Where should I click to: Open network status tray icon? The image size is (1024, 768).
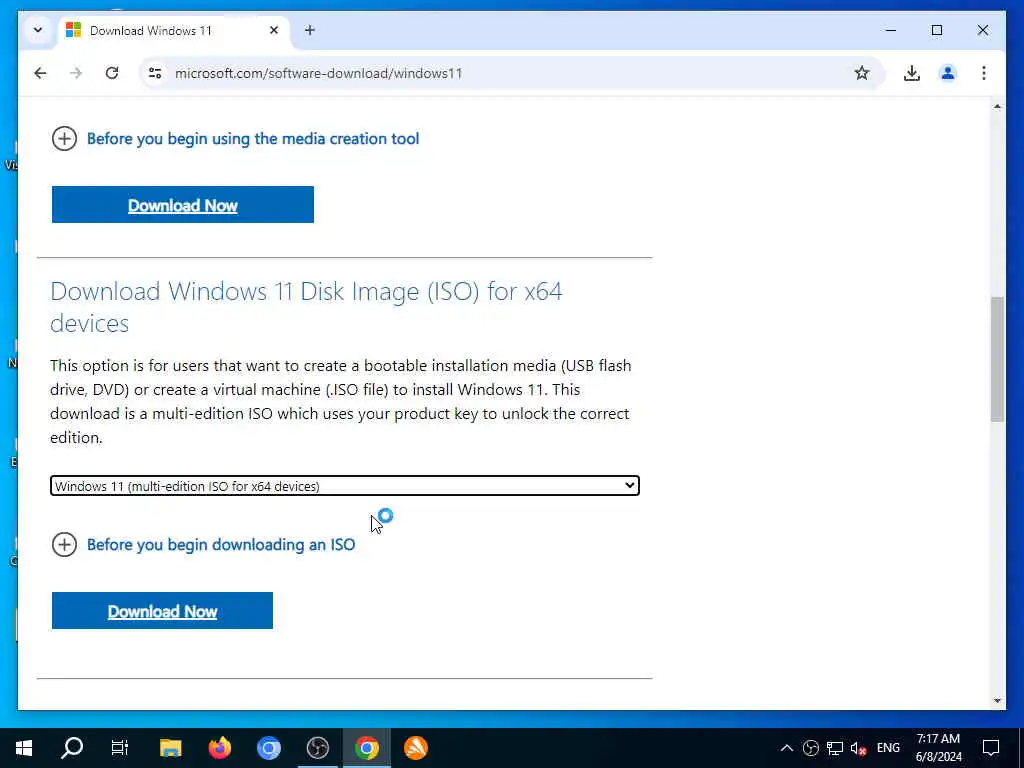click(x=835, y=748)
